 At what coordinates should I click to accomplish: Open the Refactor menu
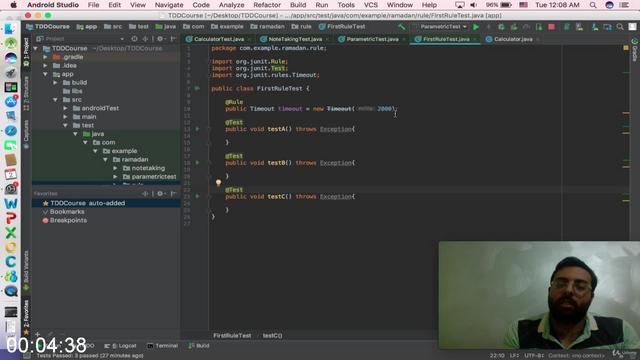tap(267, 5)
